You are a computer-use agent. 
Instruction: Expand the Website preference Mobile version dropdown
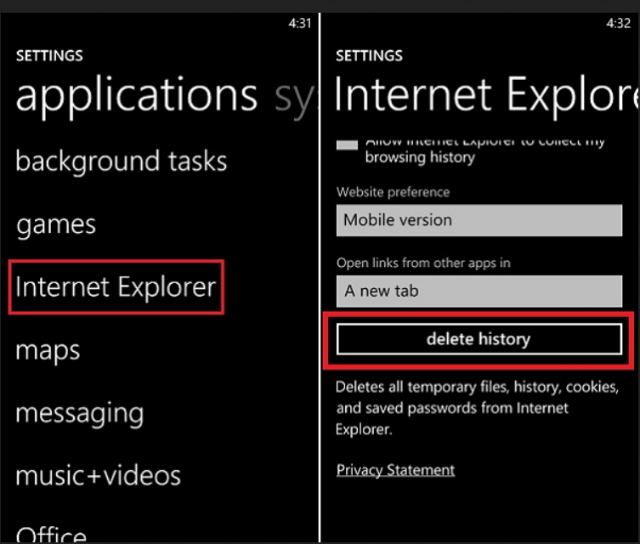479,220
